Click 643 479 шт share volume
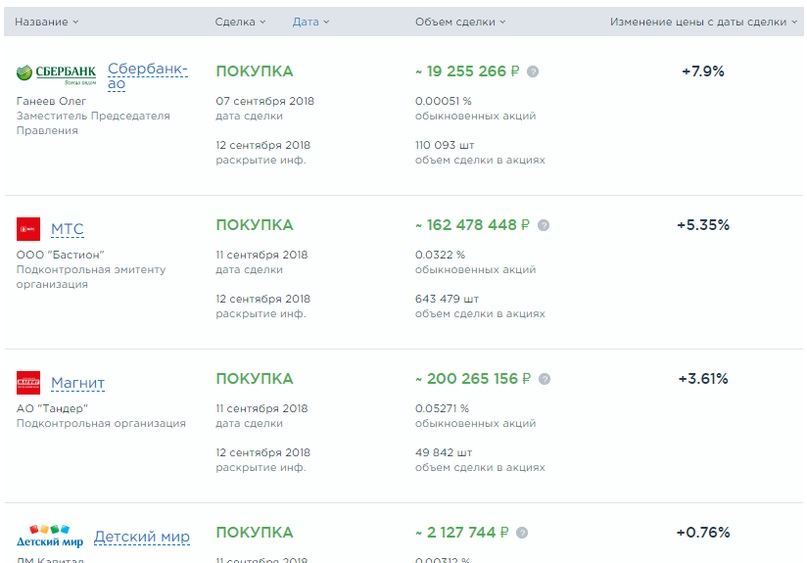 pos(447,300)
